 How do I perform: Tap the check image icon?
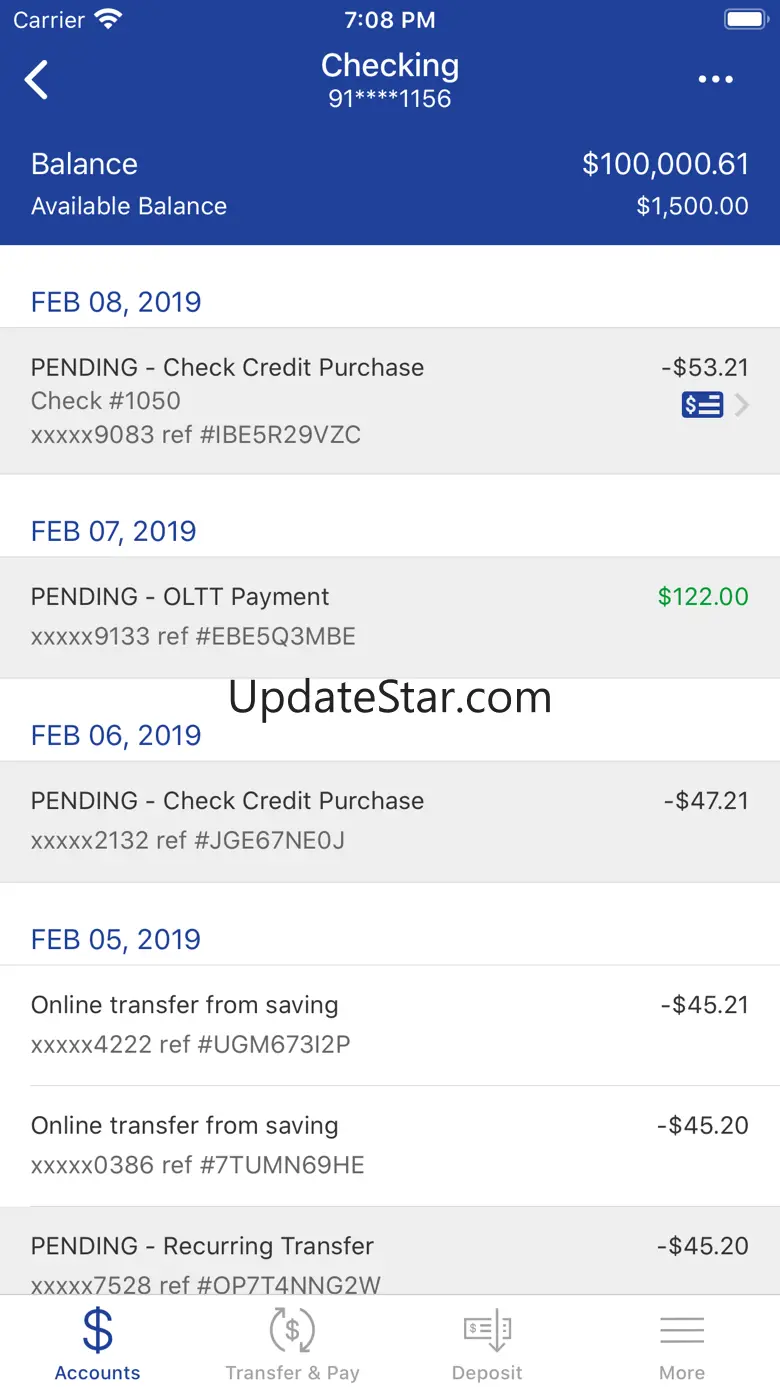point(702,405)
